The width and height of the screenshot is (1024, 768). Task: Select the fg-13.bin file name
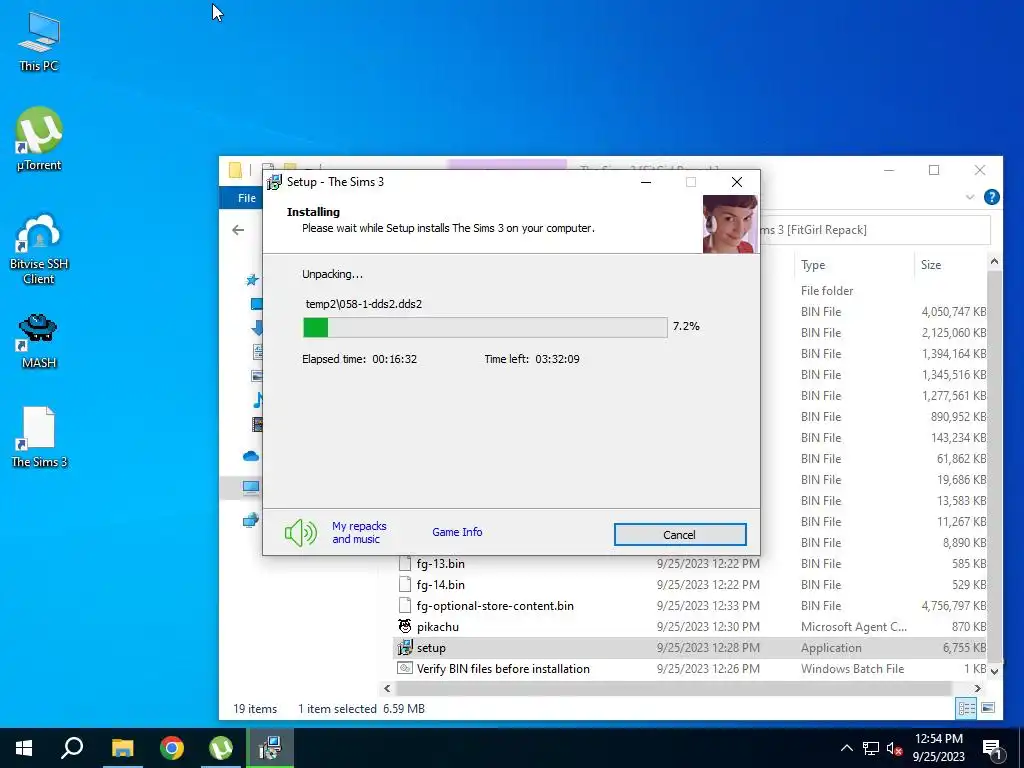(441, 564)
